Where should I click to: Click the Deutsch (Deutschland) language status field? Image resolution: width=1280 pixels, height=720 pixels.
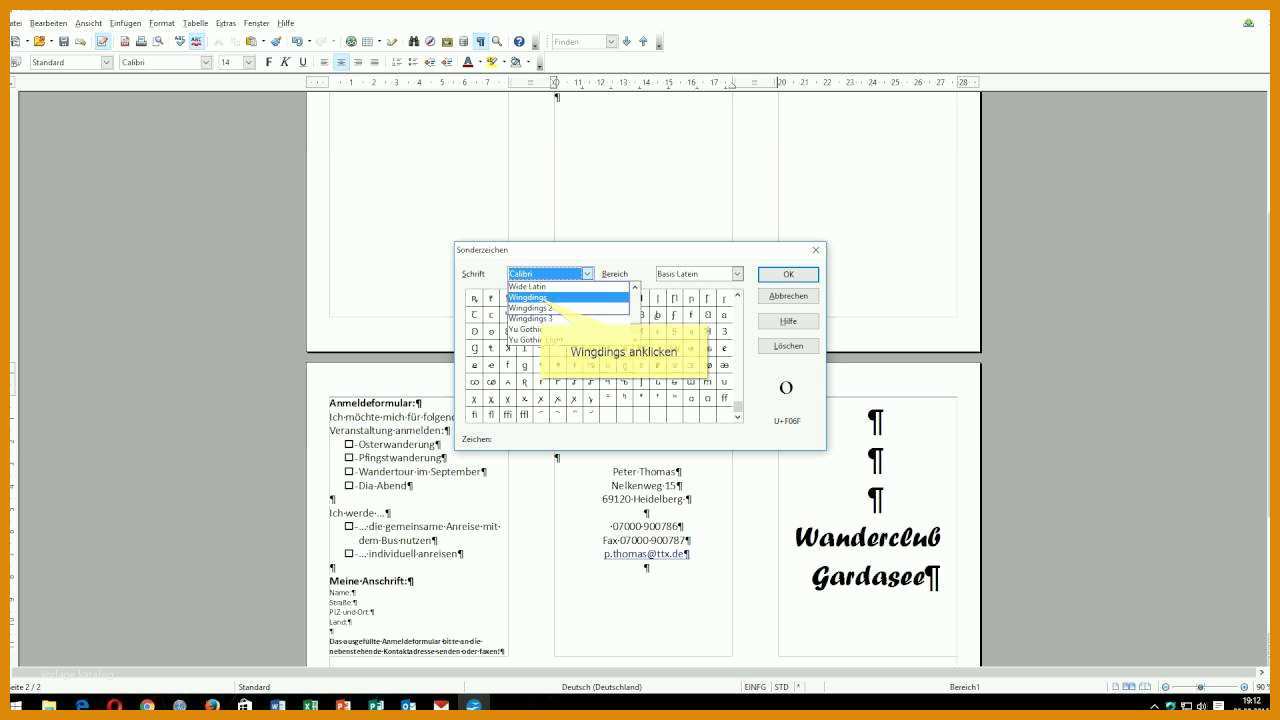point(601,687)
